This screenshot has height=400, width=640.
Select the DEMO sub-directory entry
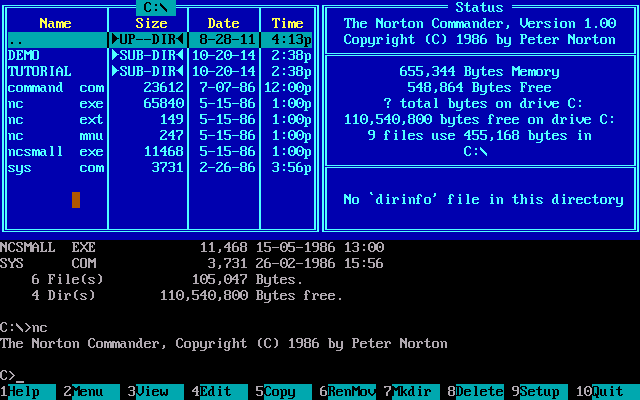point(160,56)
